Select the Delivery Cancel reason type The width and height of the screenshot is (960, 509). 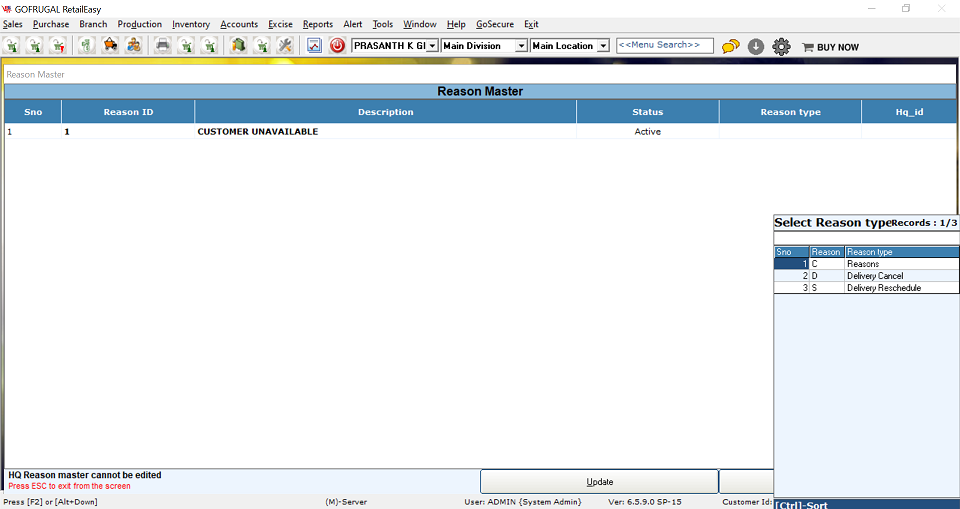[874, 276]
